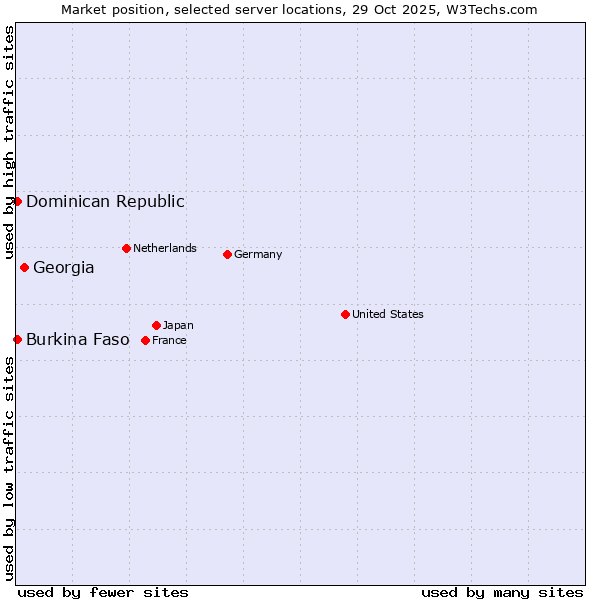Viewport: 600px width, 600px height.
Task: Click the Netherlands red data point
Action: (126, 248)
